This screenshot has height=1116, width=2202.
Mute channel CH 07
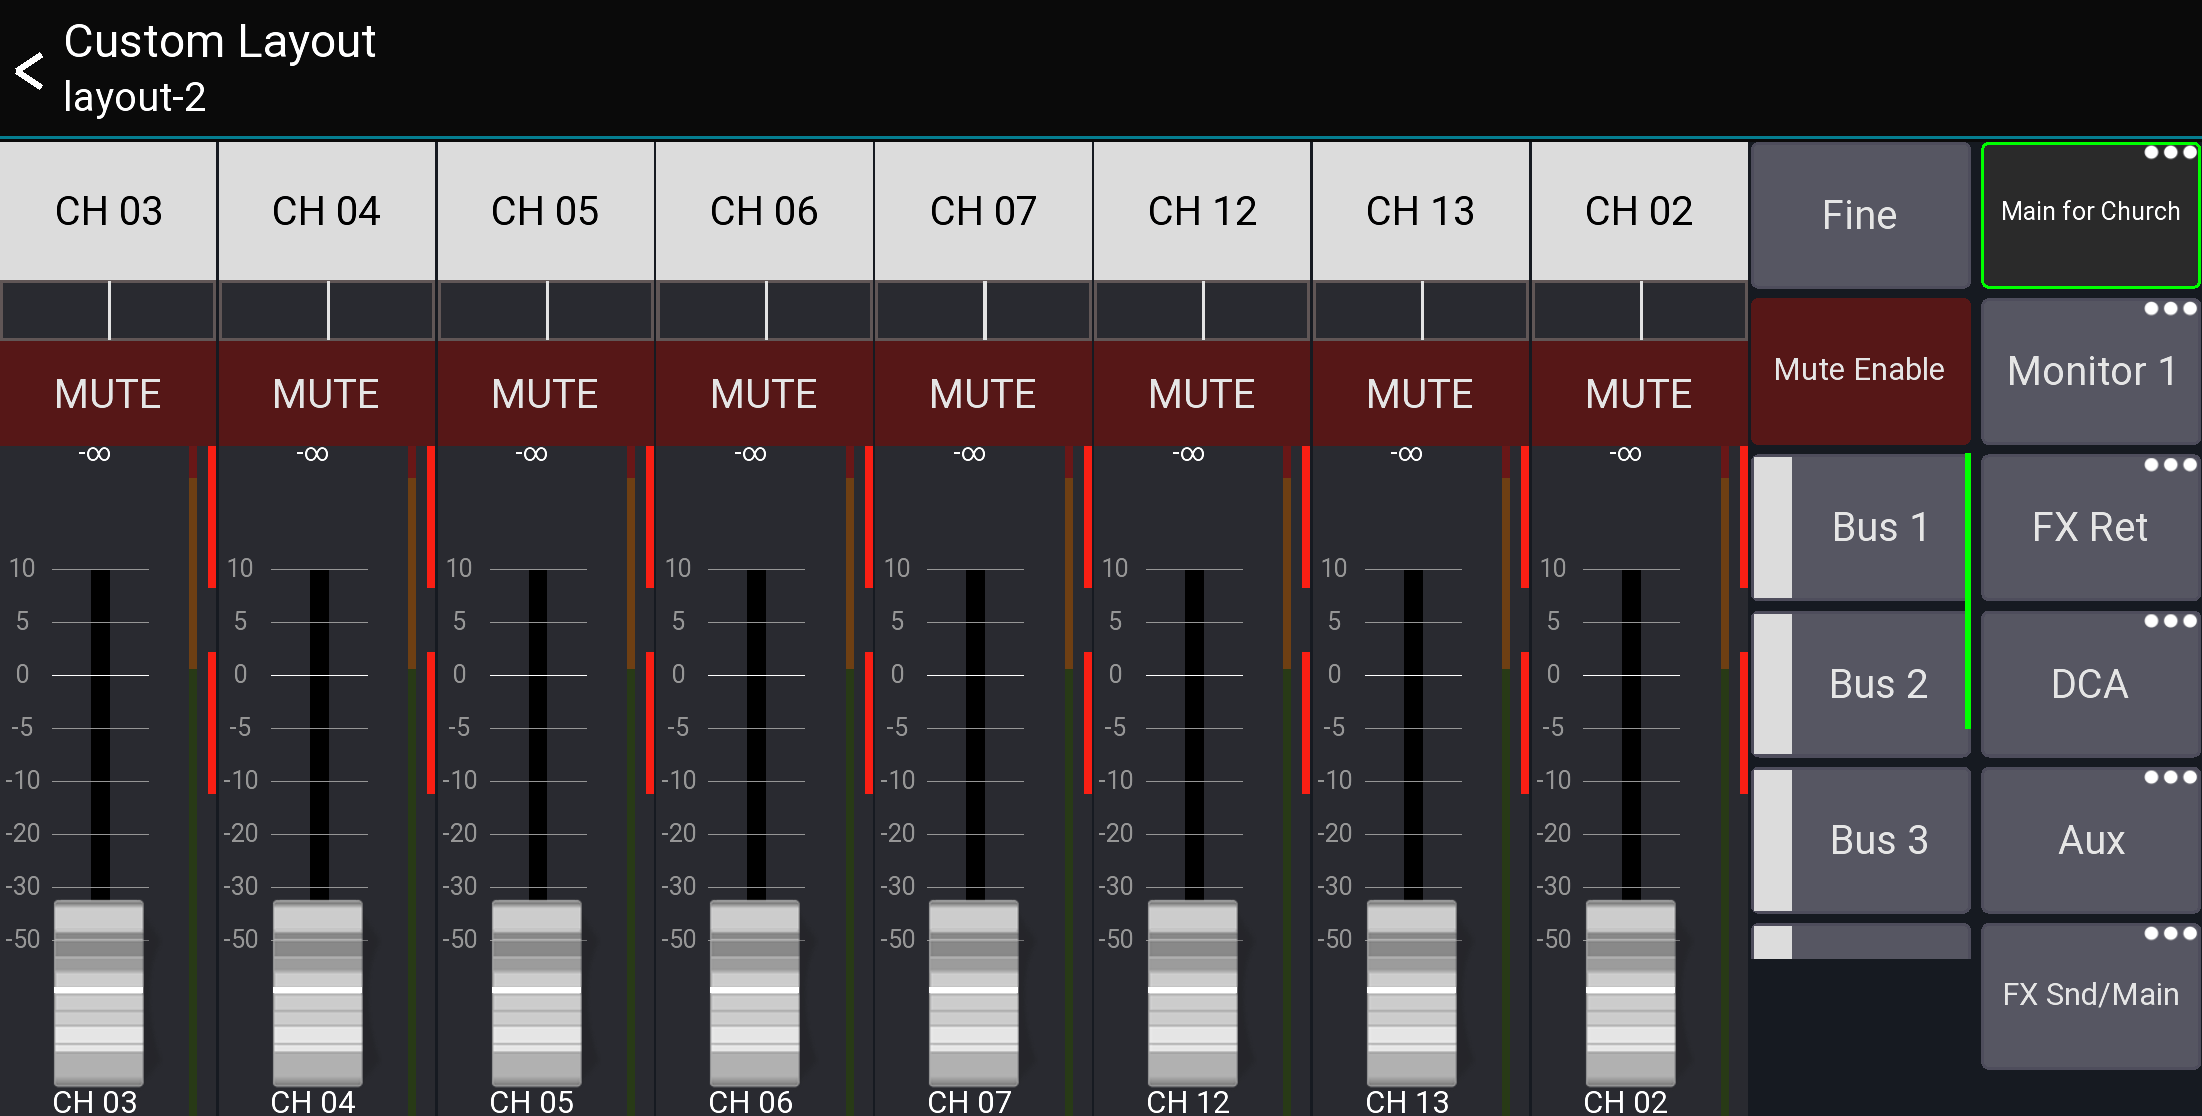(983, 393)
